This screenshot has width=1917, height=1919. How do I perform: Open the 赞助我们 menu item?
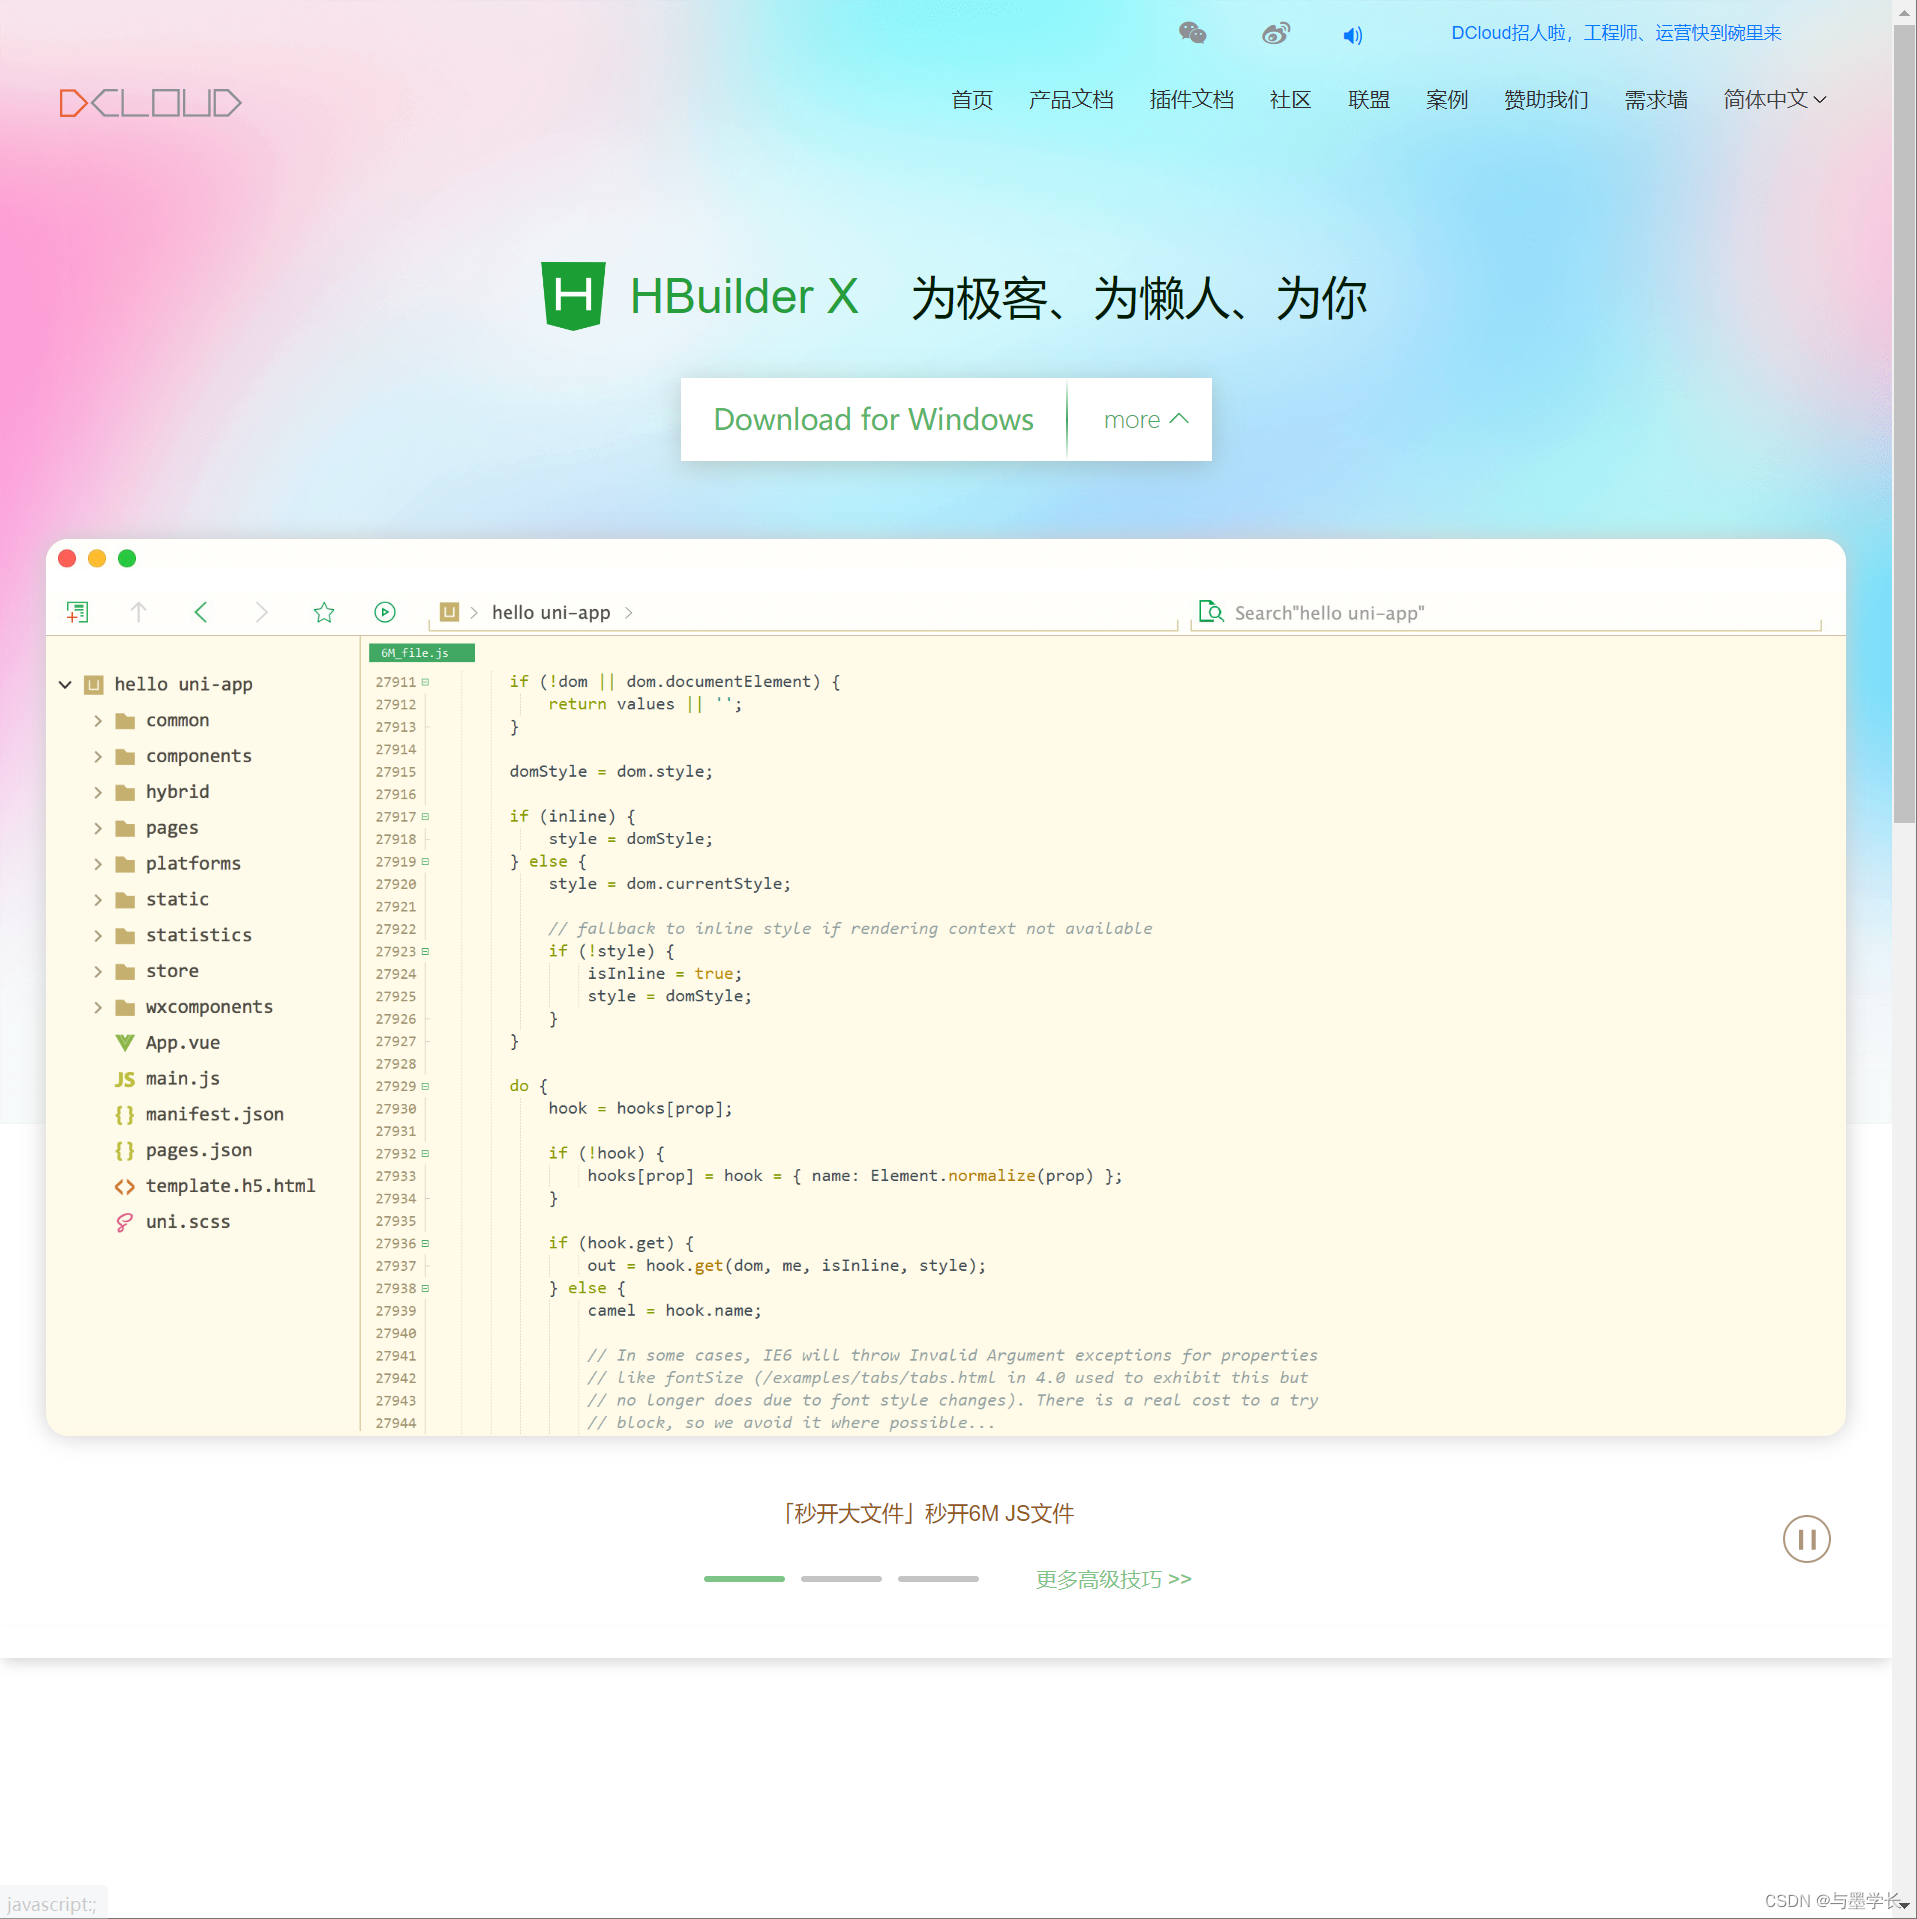[1546, 100]
